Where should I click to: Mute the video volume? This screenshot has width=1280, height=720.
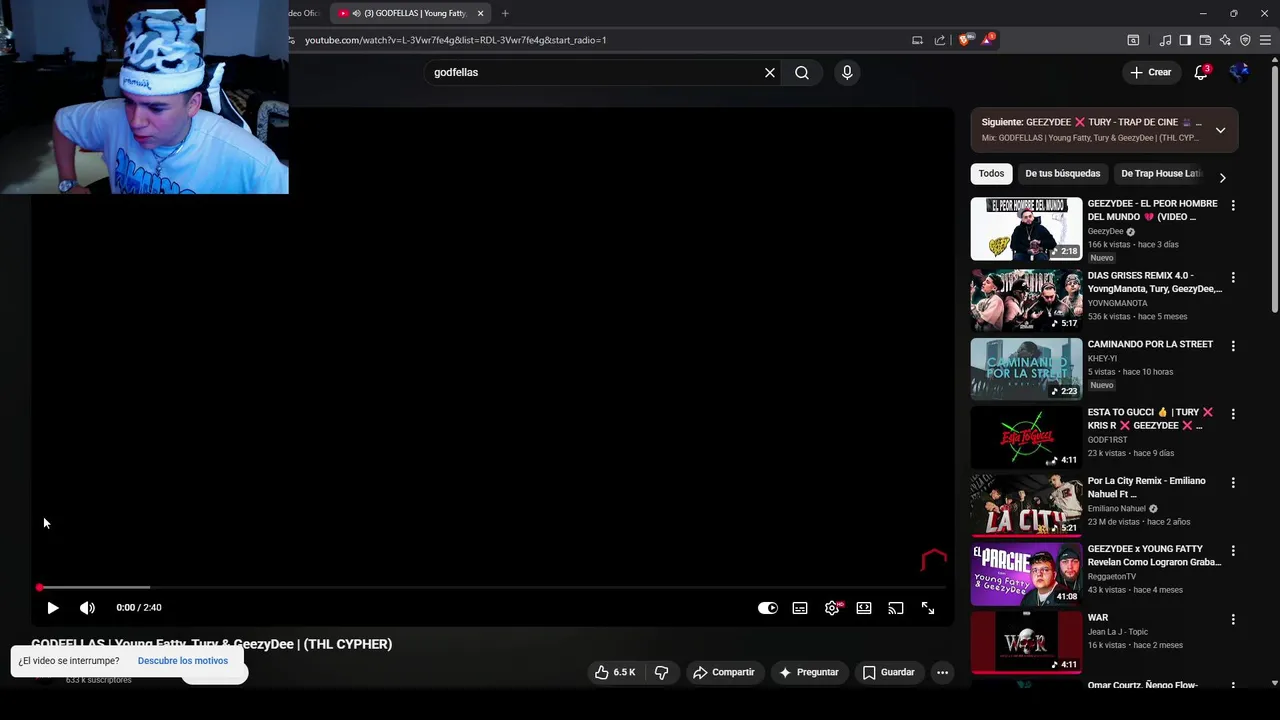[x=88, y=608]
